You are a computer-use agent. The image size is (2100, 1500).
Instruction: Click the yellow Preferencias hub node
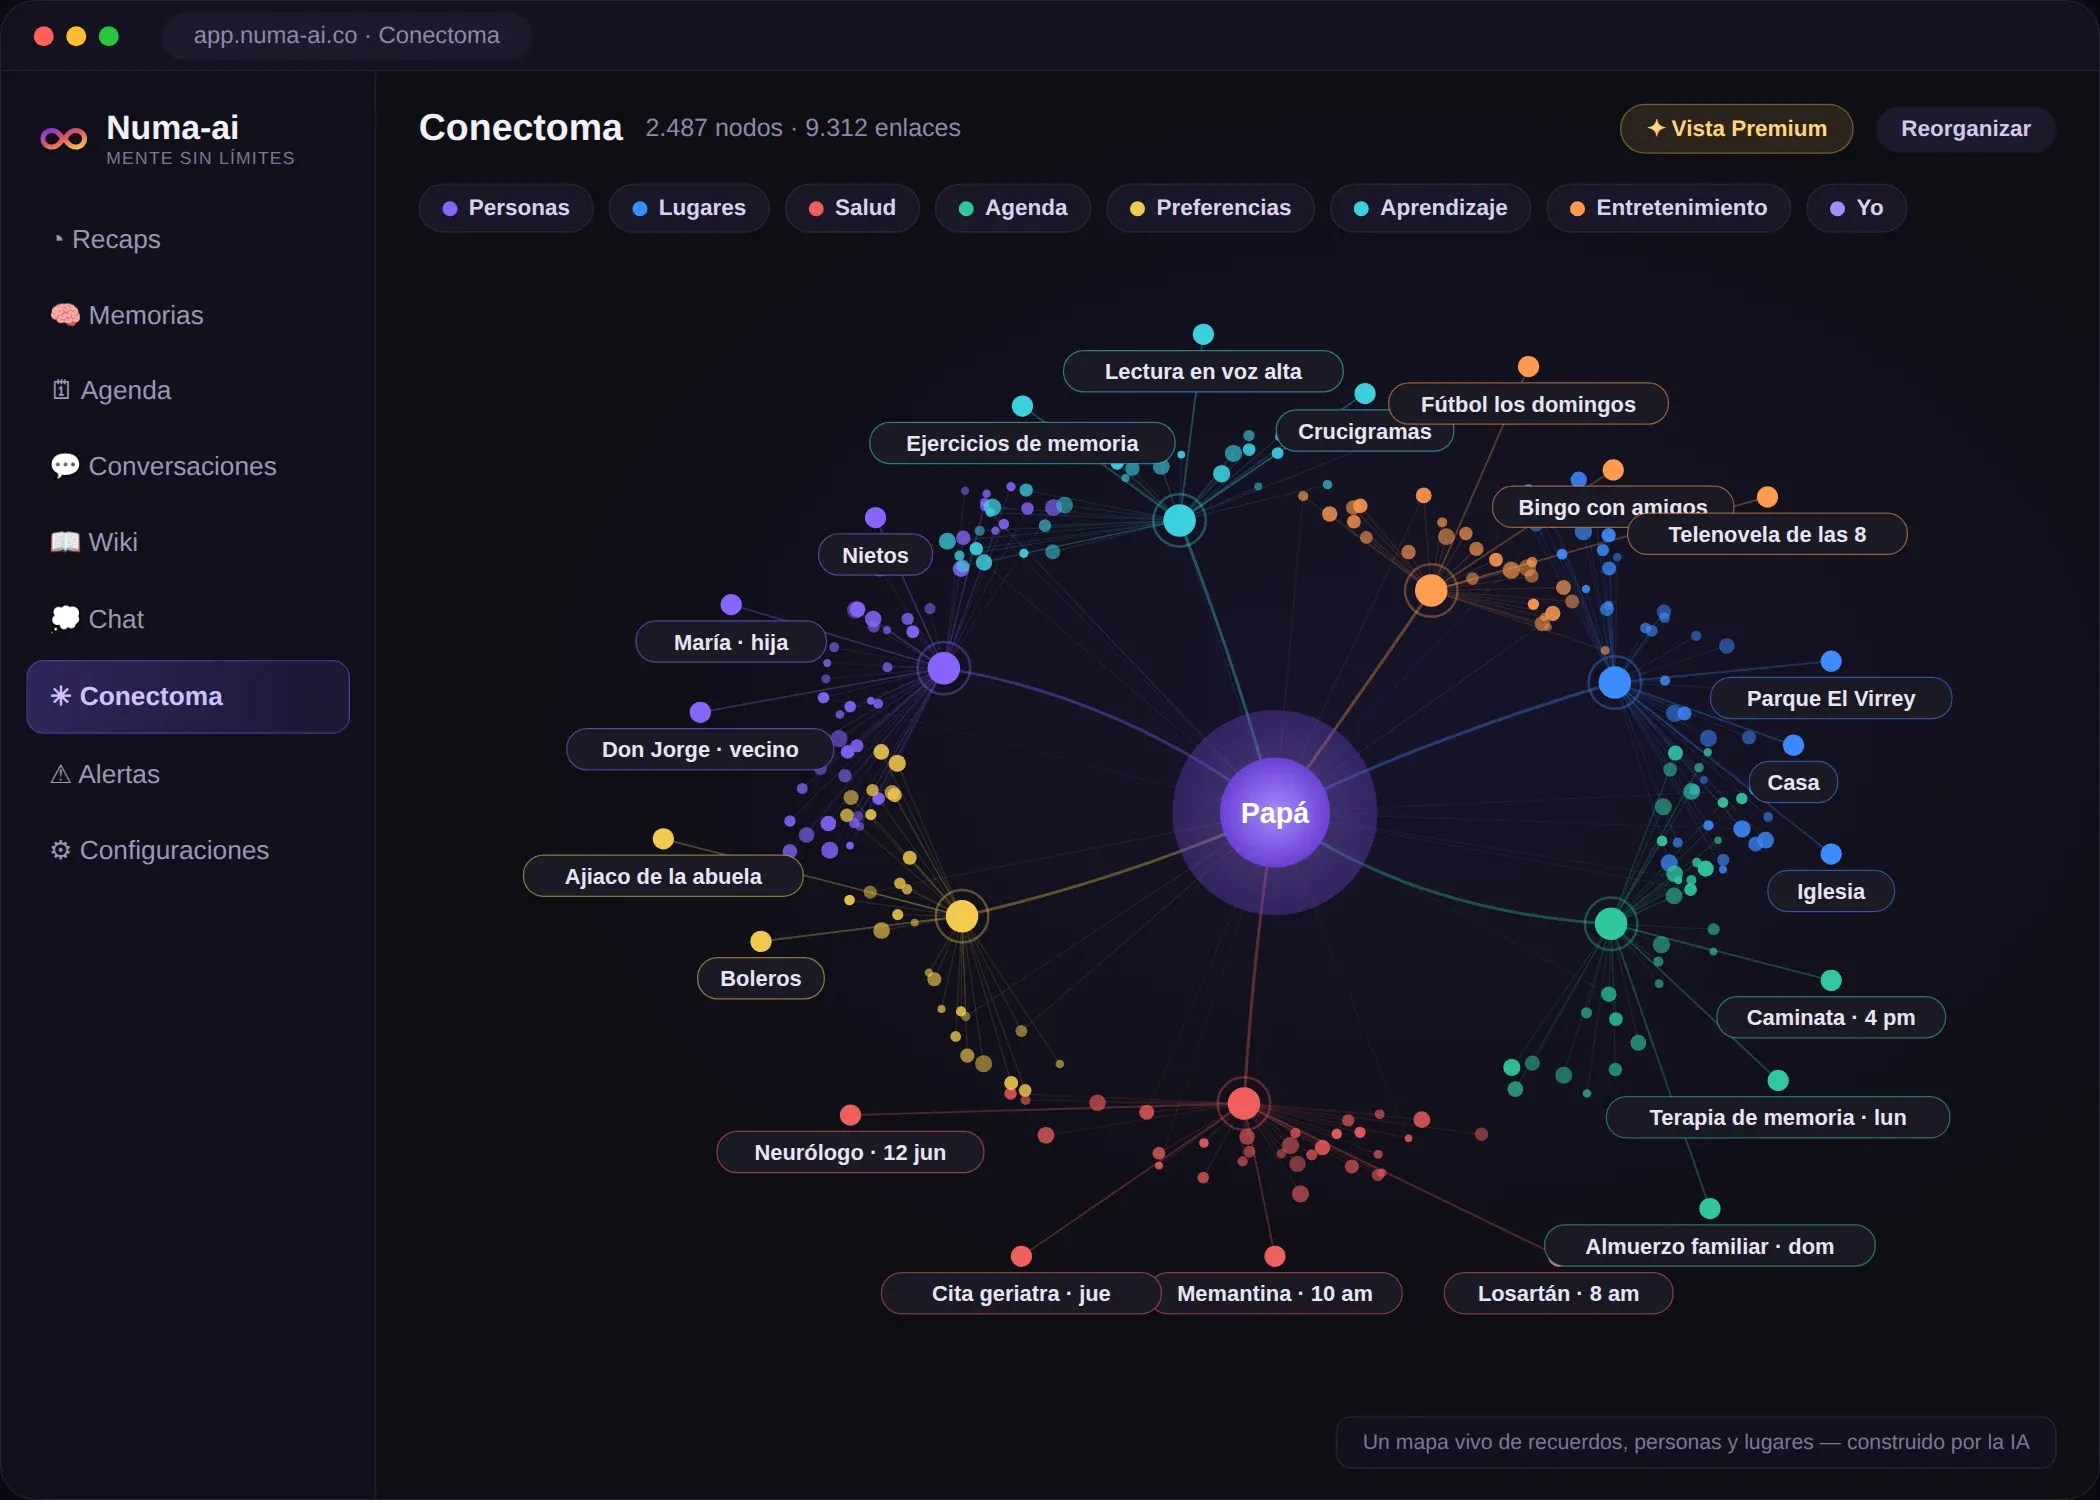[x=962, y=916]
